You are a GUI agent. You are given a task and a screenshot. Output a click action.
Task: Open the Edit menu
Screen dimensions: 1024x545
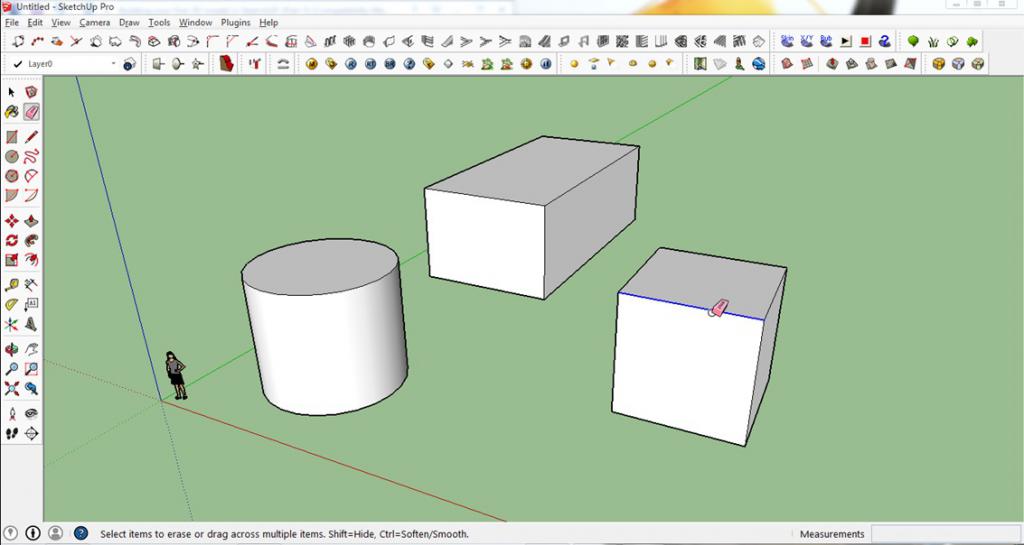[x=35, y=22]
